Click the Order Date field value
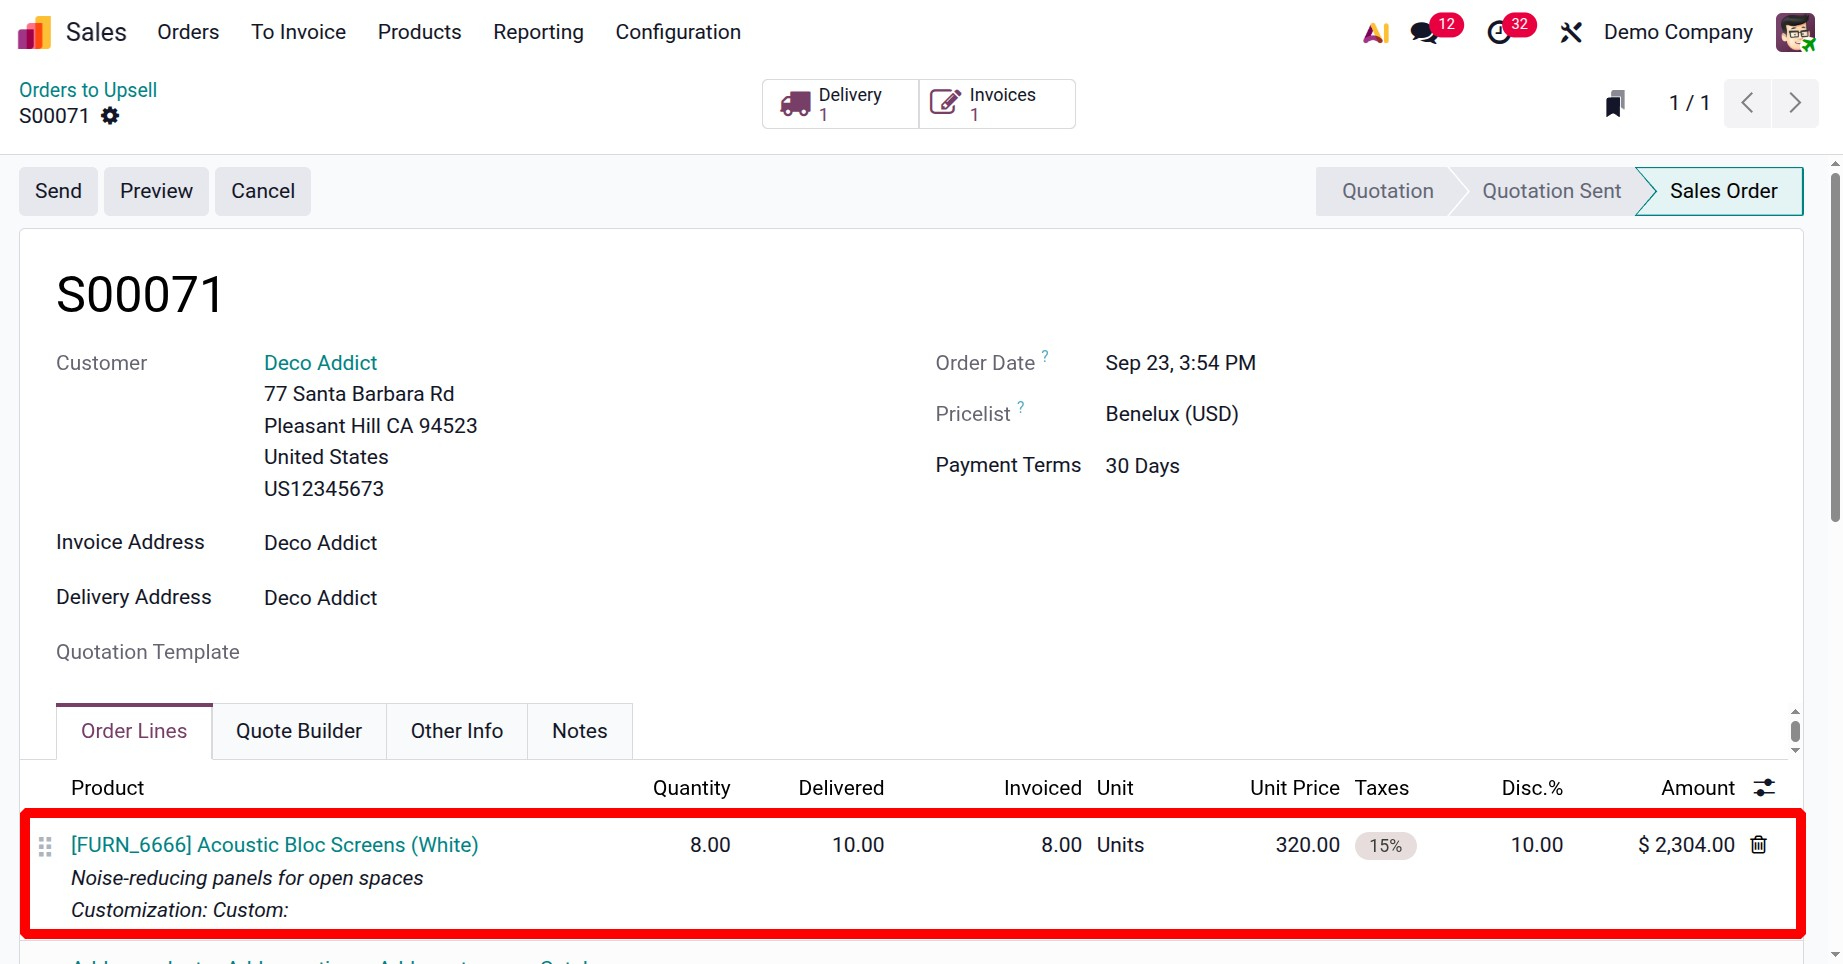The width and height of the screenshot is (1843, 964). pyautogui.click(x=1180, y=363)
